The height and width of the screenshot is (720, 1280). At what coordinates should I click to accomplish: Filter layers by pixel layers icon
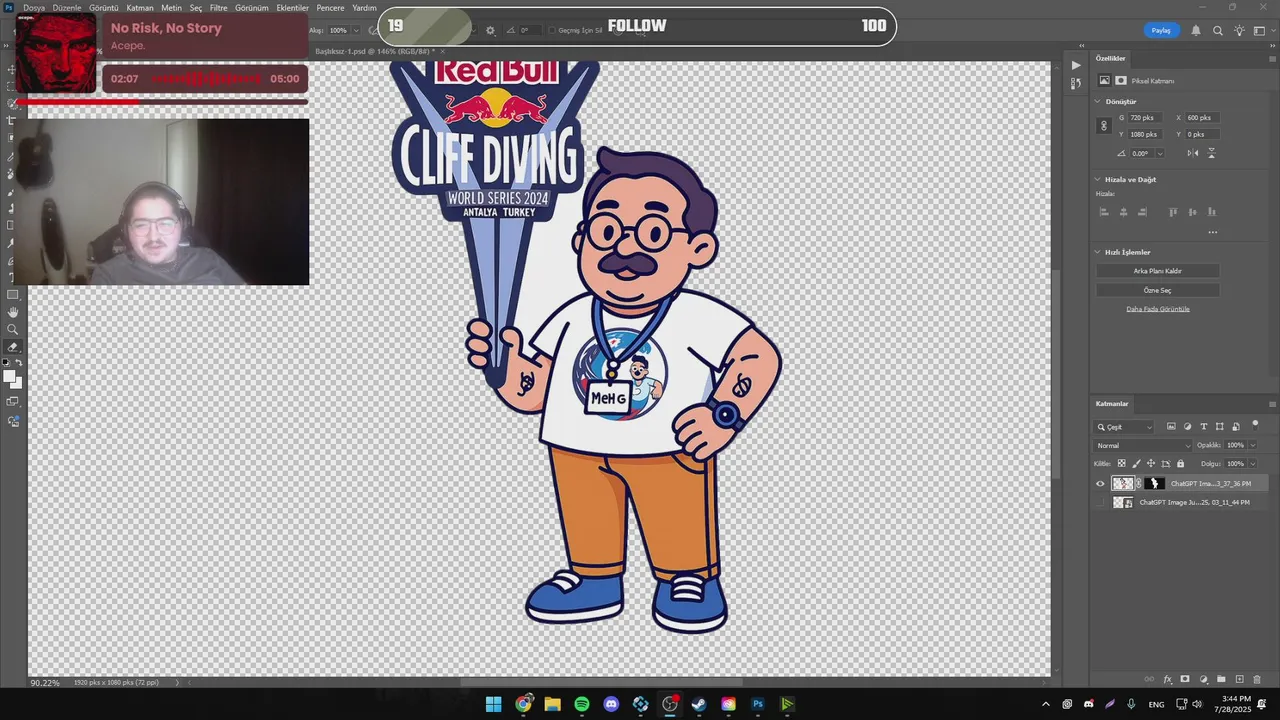[x=1171, y=426]
